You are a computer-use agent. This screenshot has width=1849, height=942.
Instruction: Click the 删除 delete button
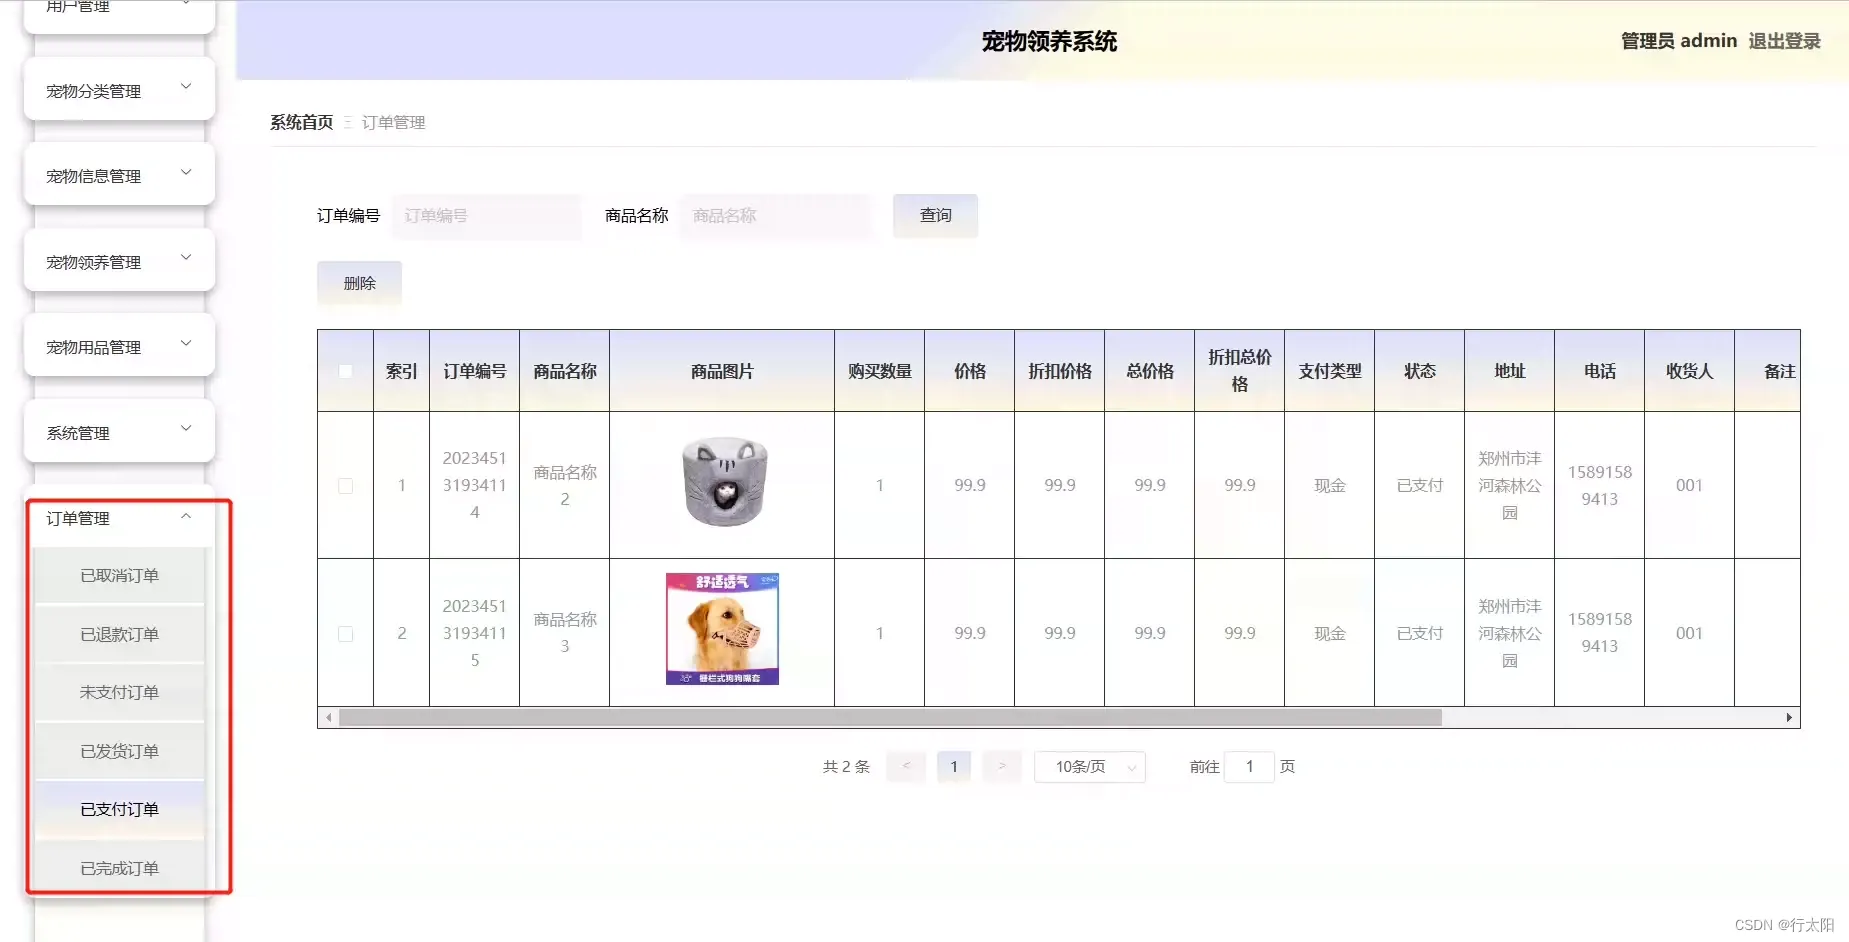359,284
